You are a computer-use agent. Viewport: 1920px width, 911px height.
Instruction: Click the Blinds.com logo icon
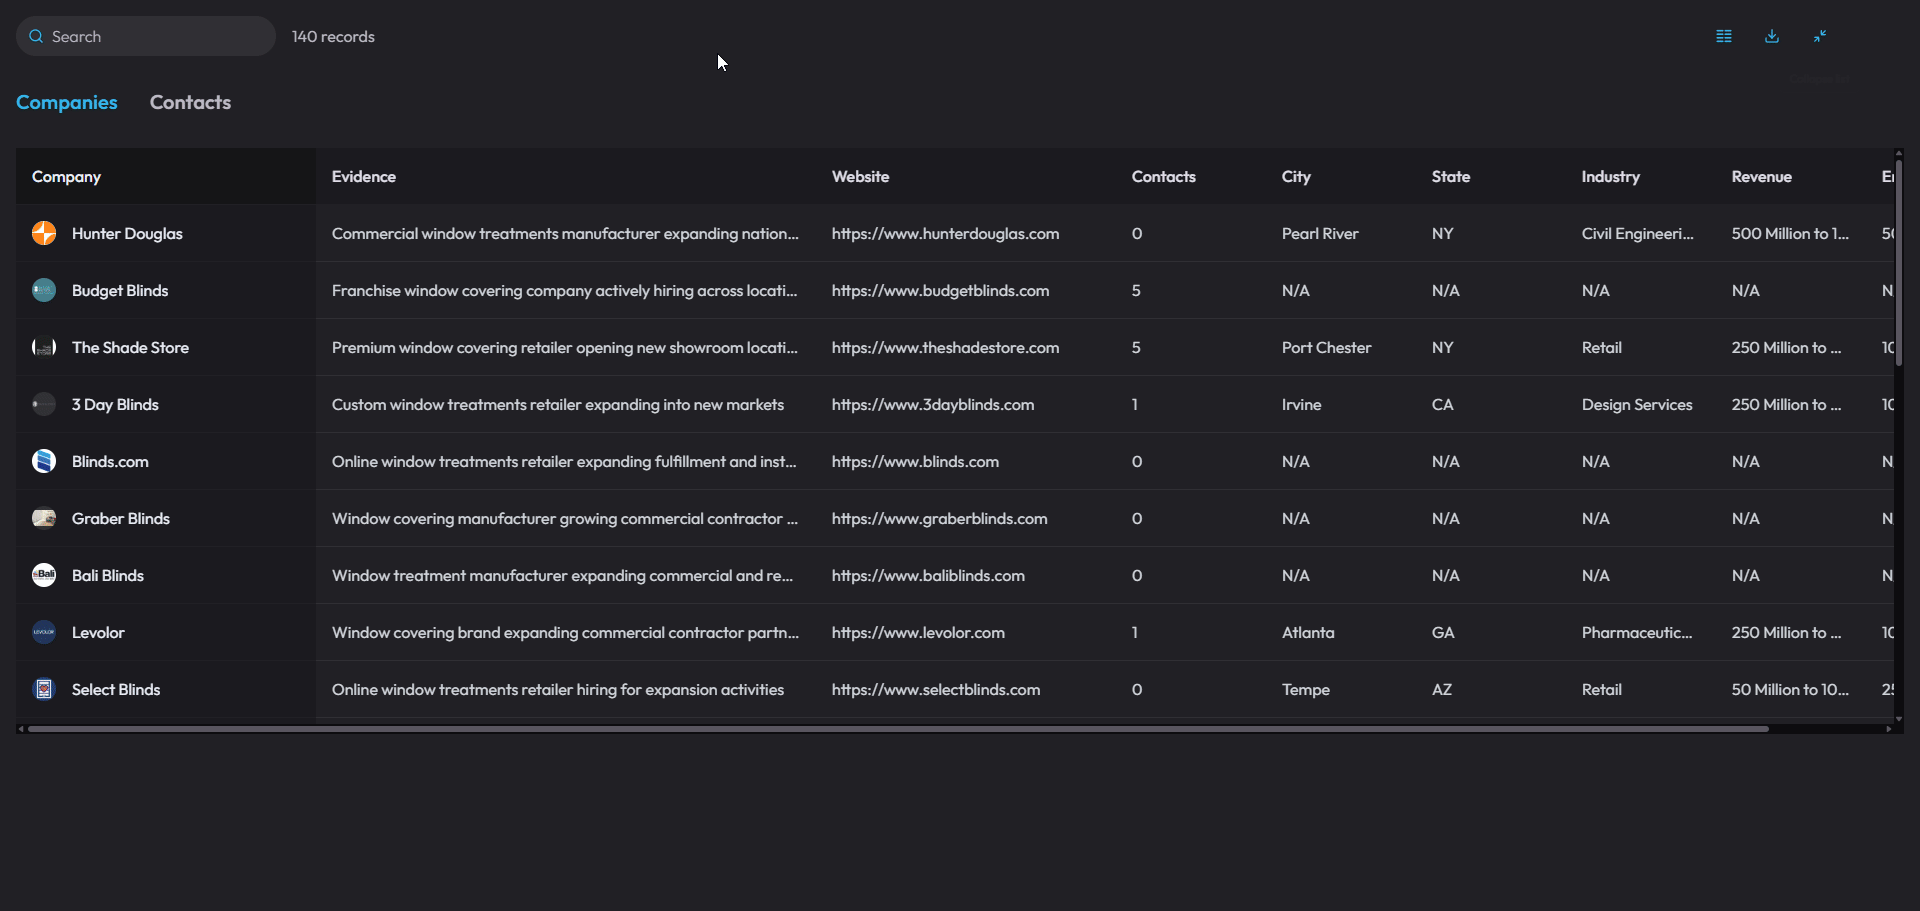(44, 461)
